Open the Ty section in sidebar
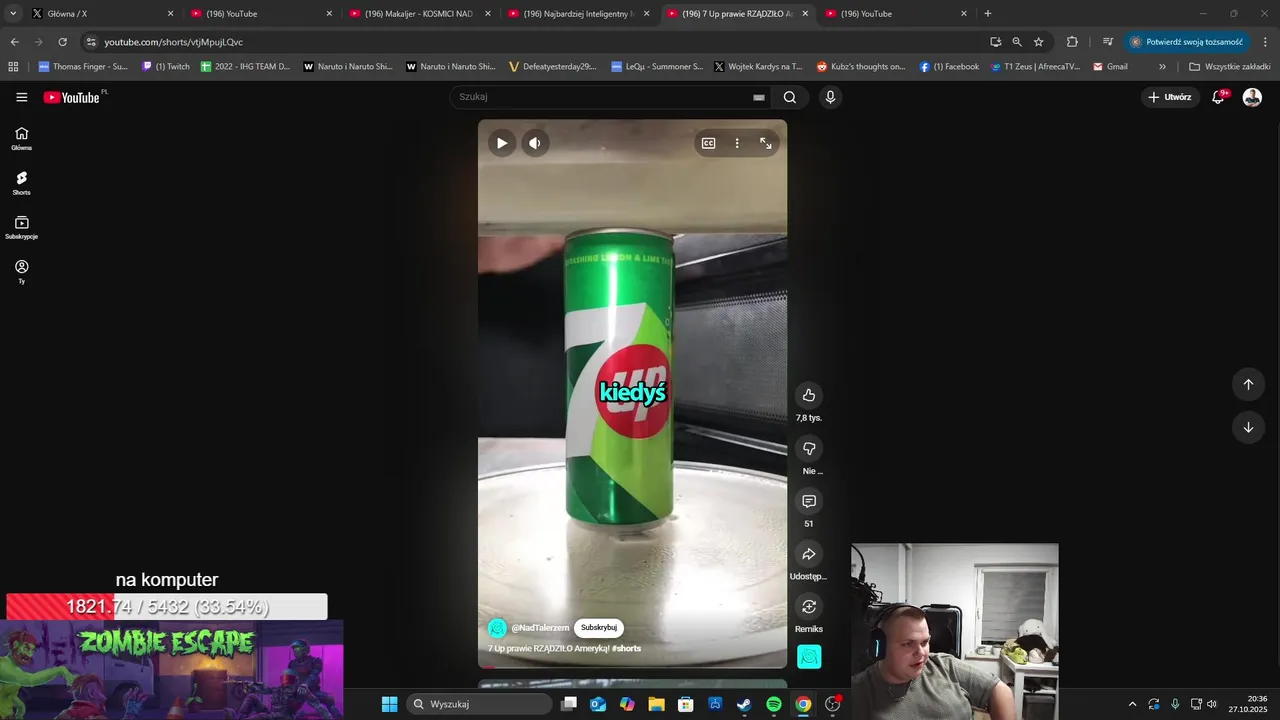Viewport: 1280px width, 720px height. pos(22,272)
